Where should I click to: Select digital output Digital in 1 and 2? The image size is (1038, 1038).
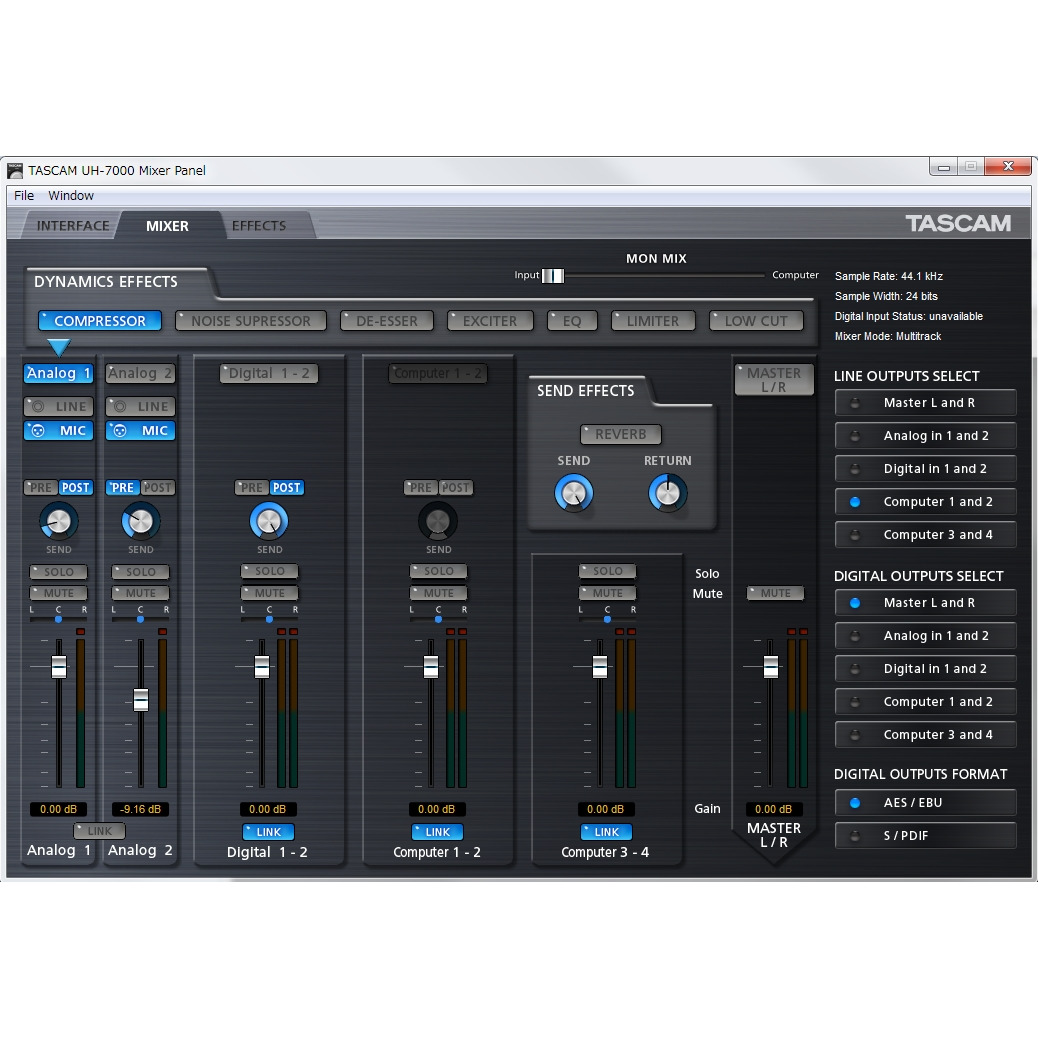coord(925,669)
